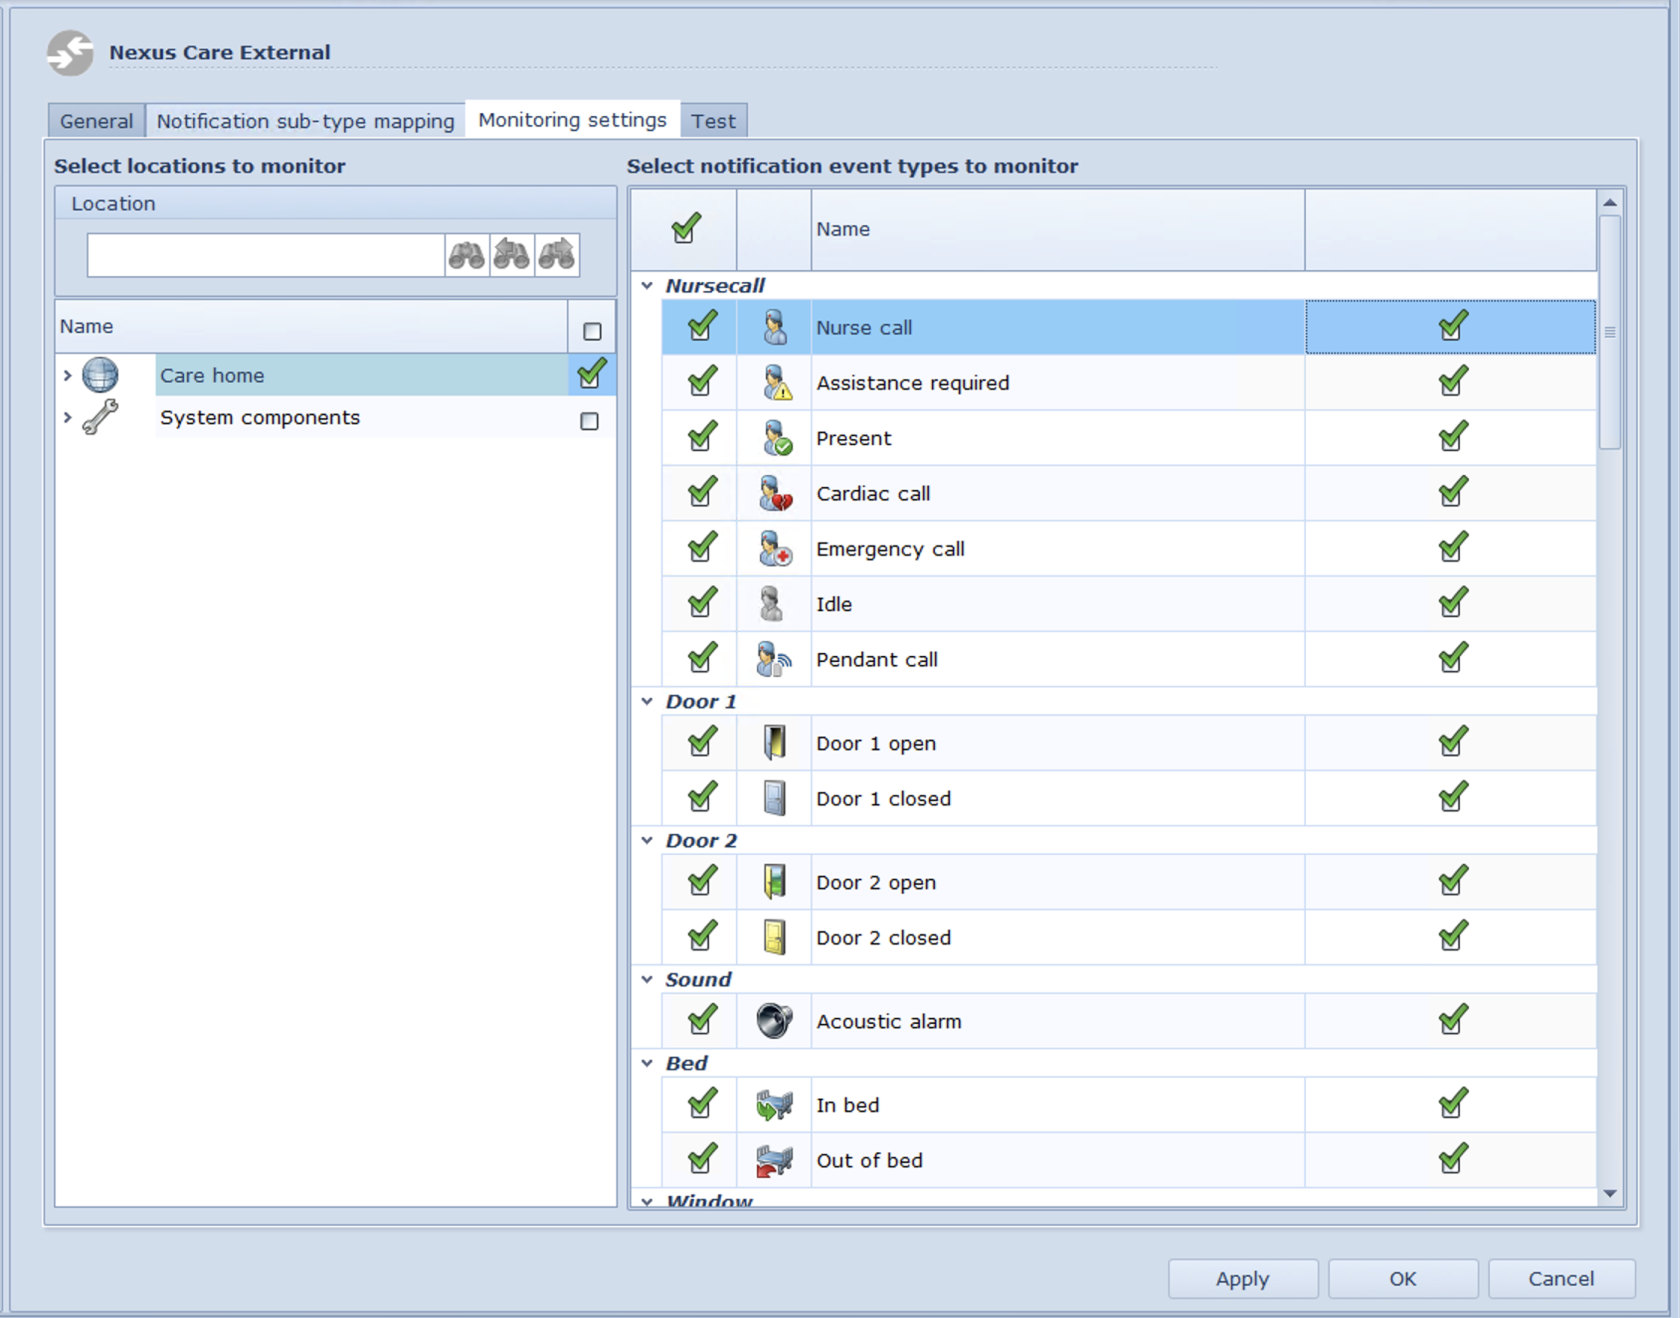Collapse the Nursecall event group

click(x=646, y=285)
